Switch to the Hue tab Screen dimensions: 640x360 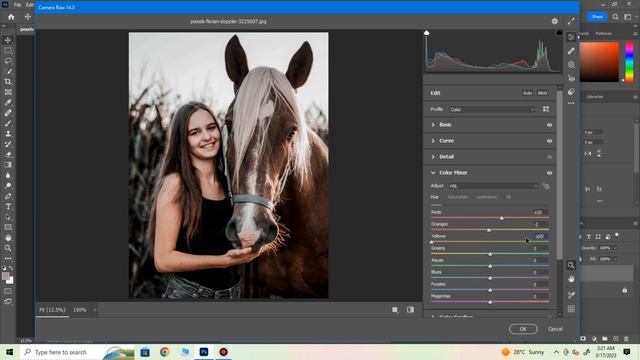(x=435, y=197)
